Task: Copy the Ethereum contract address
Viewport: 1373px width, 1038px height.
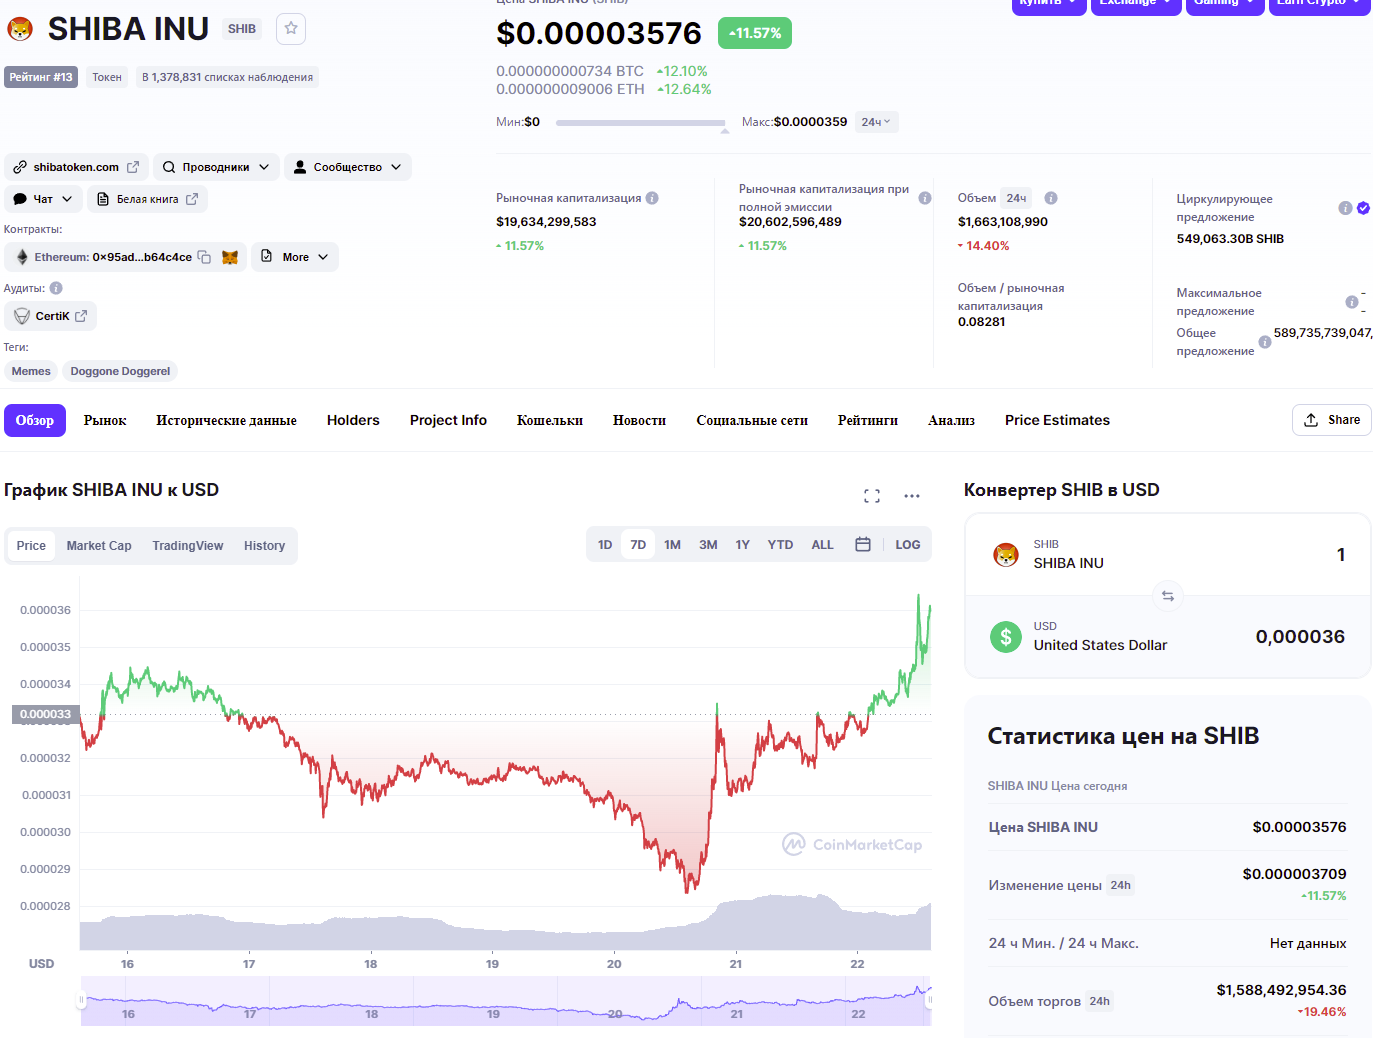Action: pyautogui.click(x=204, y=257)
